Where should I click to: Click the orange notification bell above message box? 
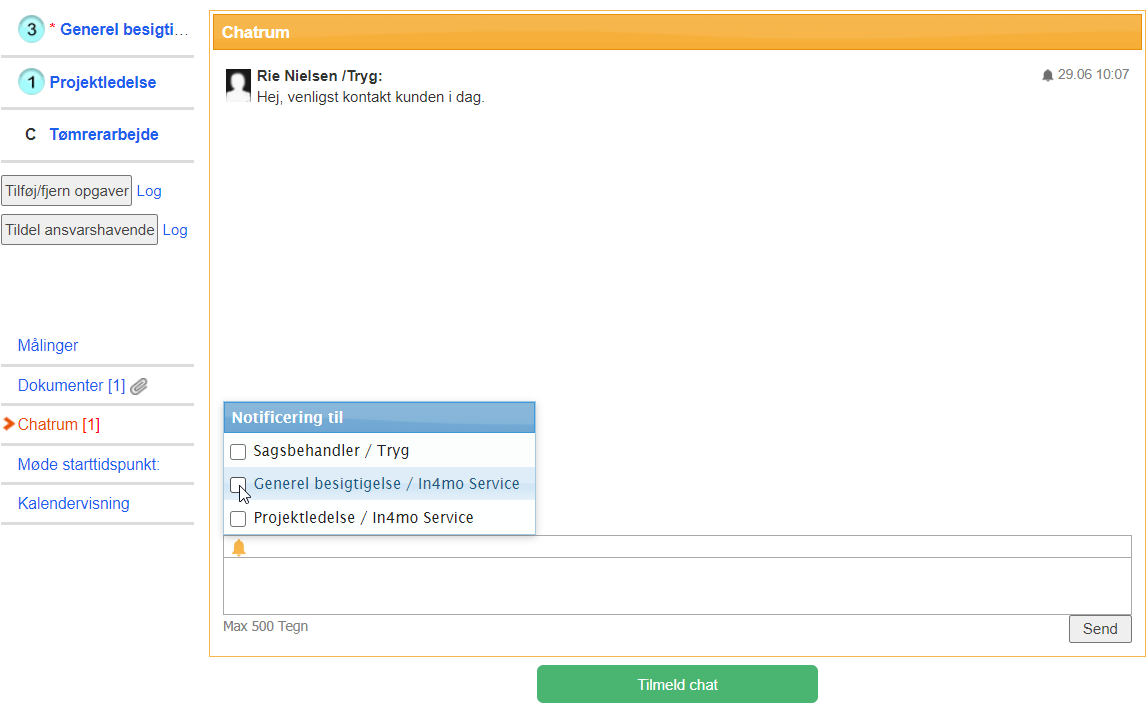click(238, 547)
